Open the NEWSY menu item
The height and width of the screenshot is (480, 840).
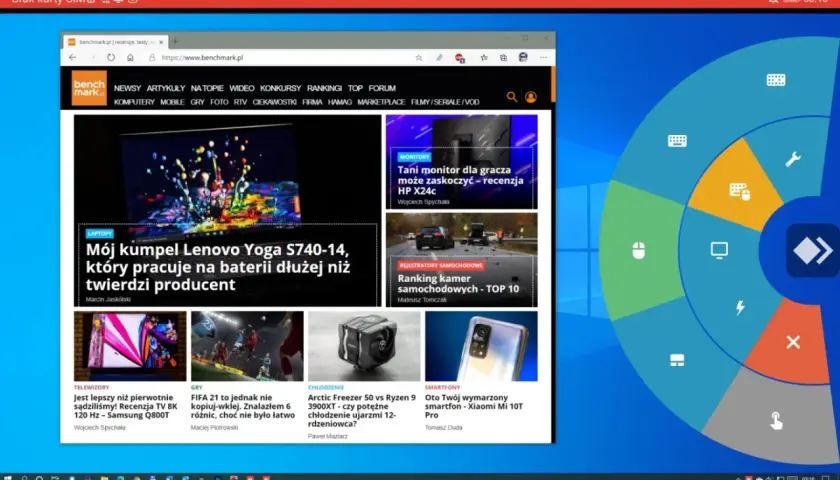pyautogui.click(x=128, y=88)
